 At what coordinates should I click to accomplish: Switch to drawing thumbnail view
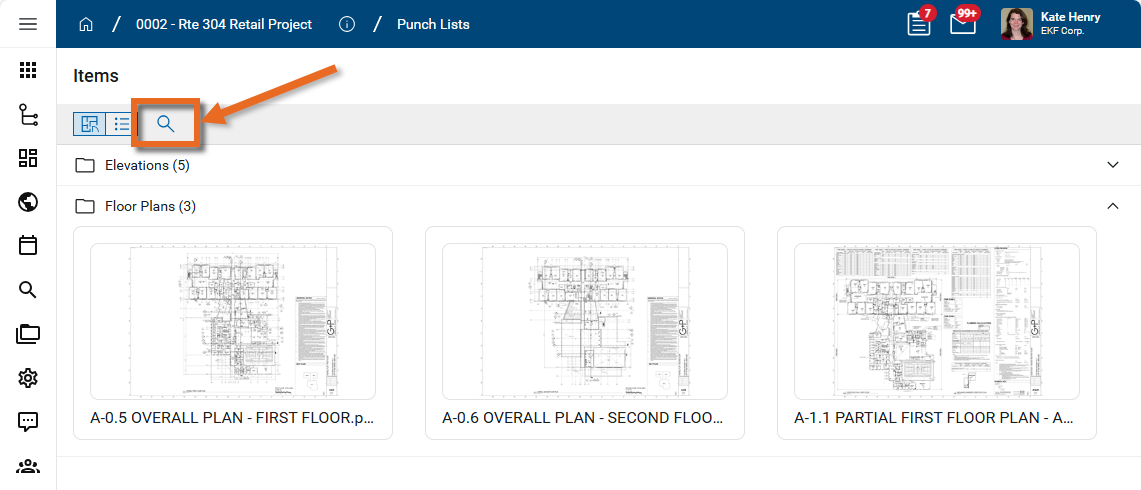[90, 124]
